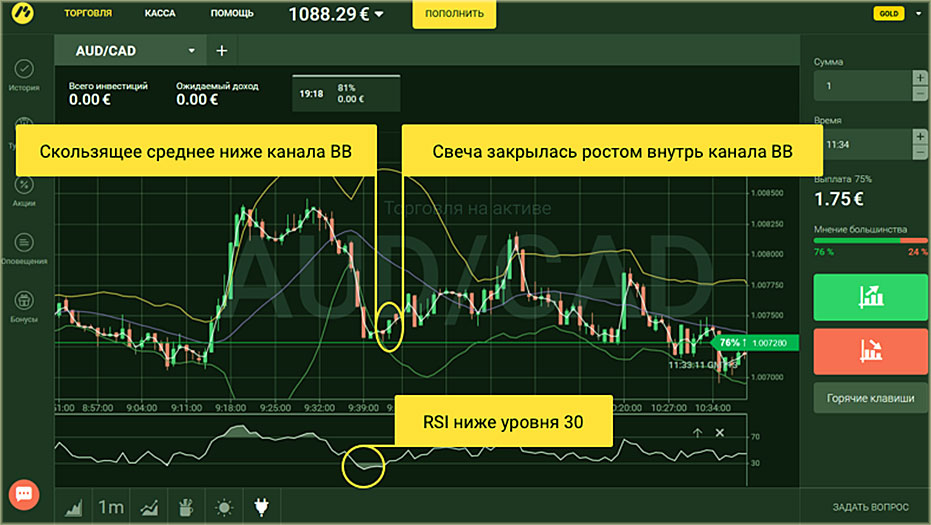Toggle the light theme sun icon
The width and height of the screenshot is (931, 525).
(224, 507)
